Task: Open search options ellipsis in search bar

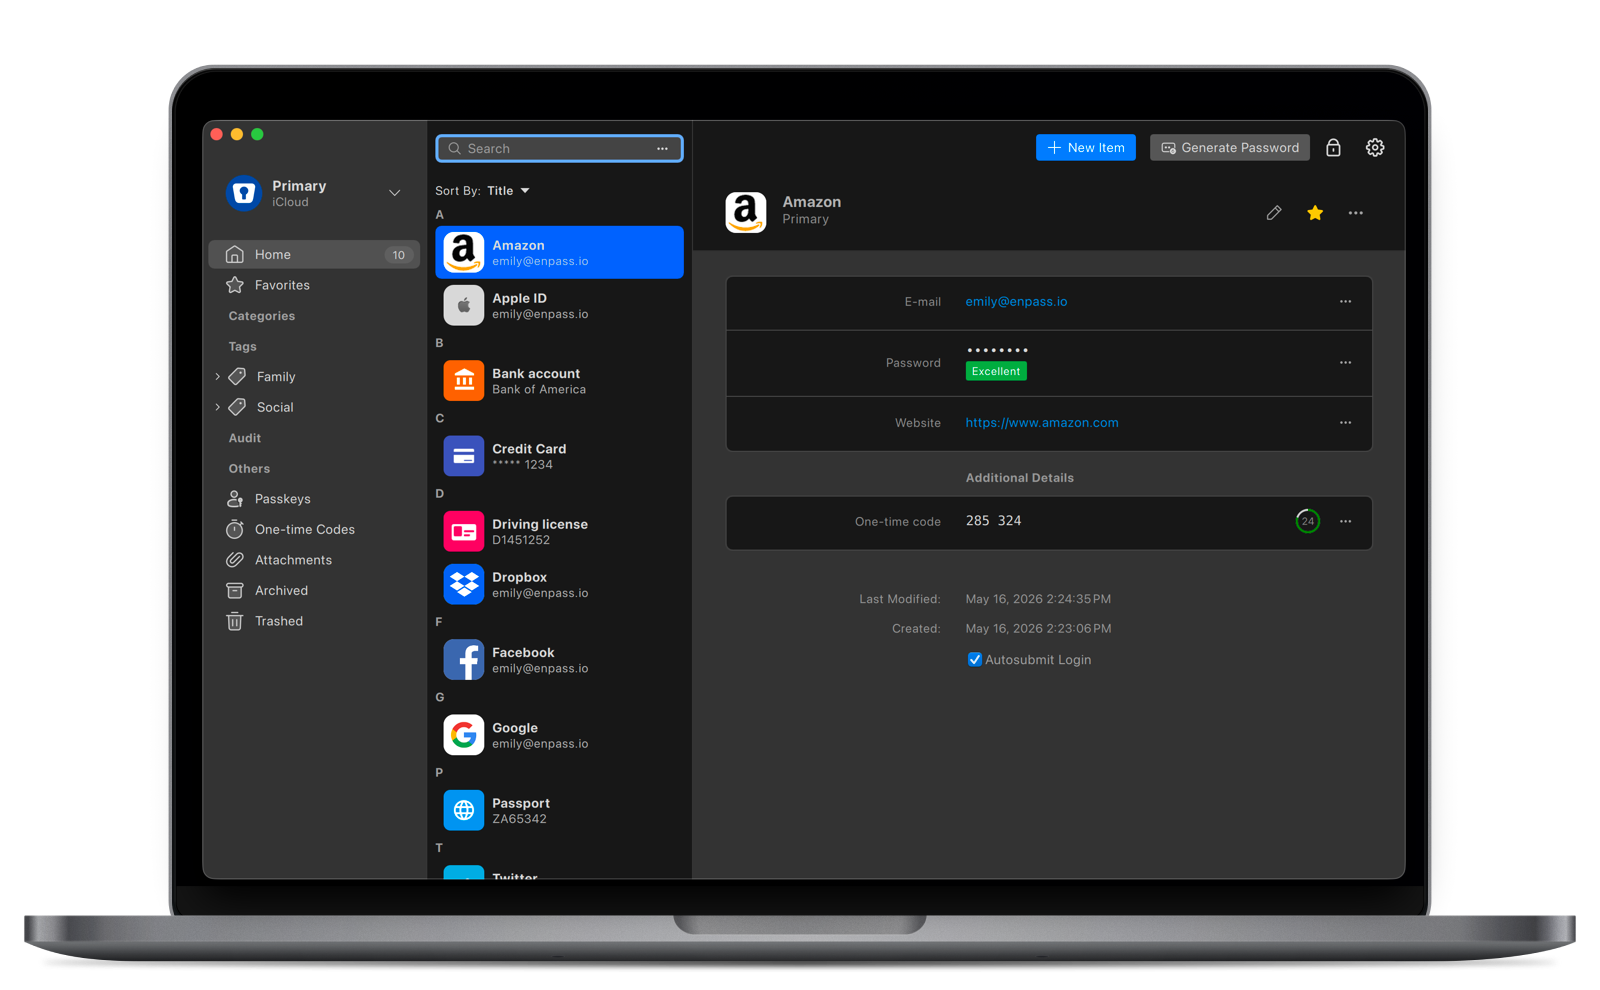Action: [x=662, y=148]
